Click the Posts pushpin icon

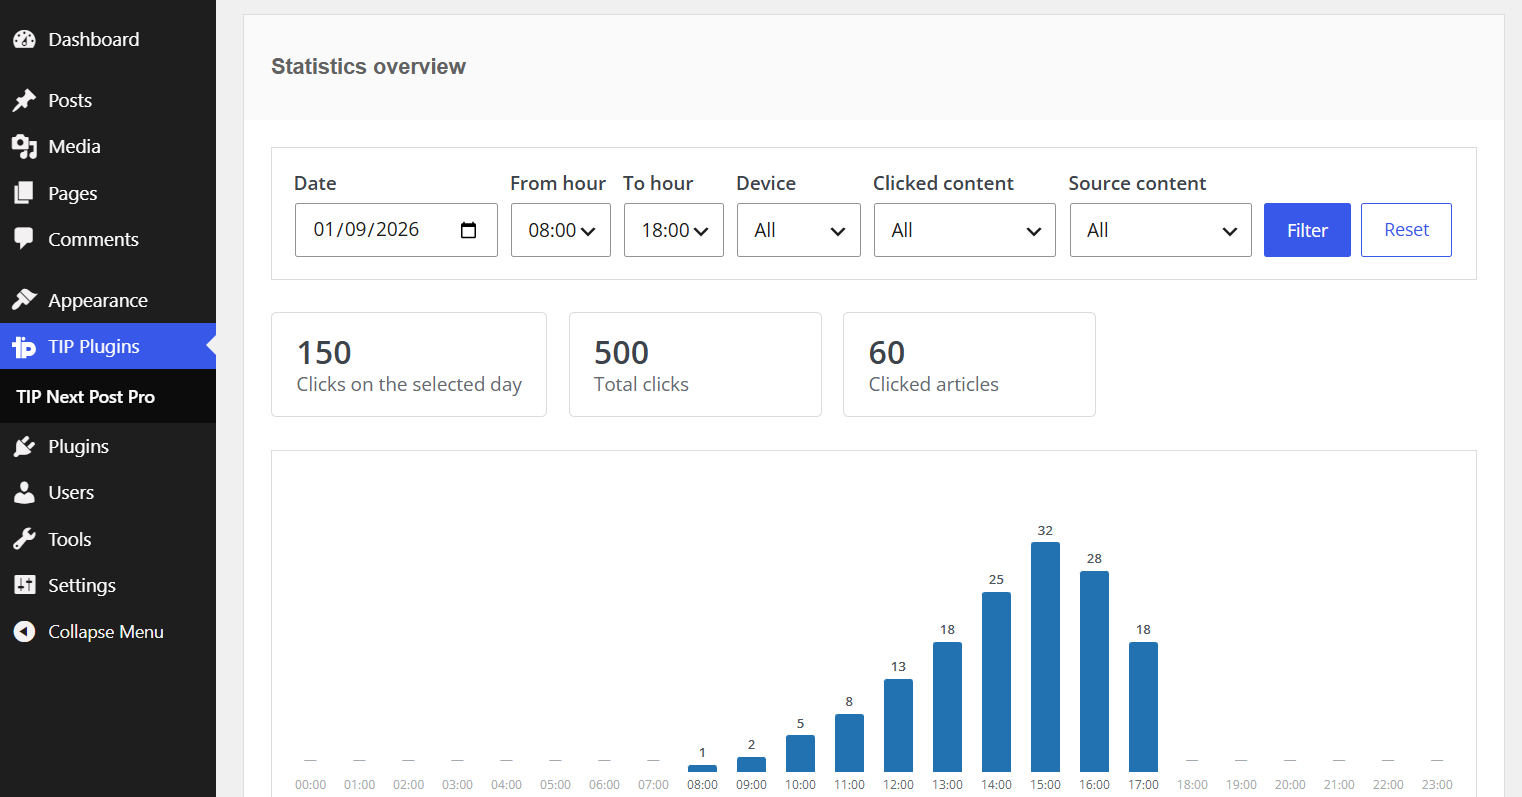click(24, 100)
